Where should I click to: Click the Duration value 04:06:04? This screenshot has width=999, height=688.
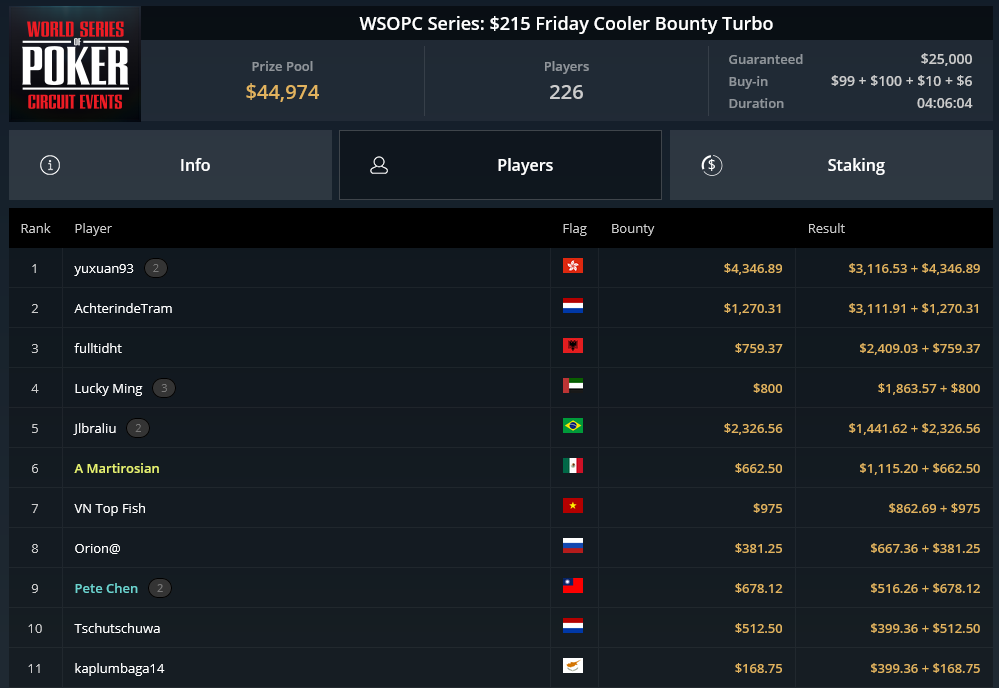coord(944,103)
